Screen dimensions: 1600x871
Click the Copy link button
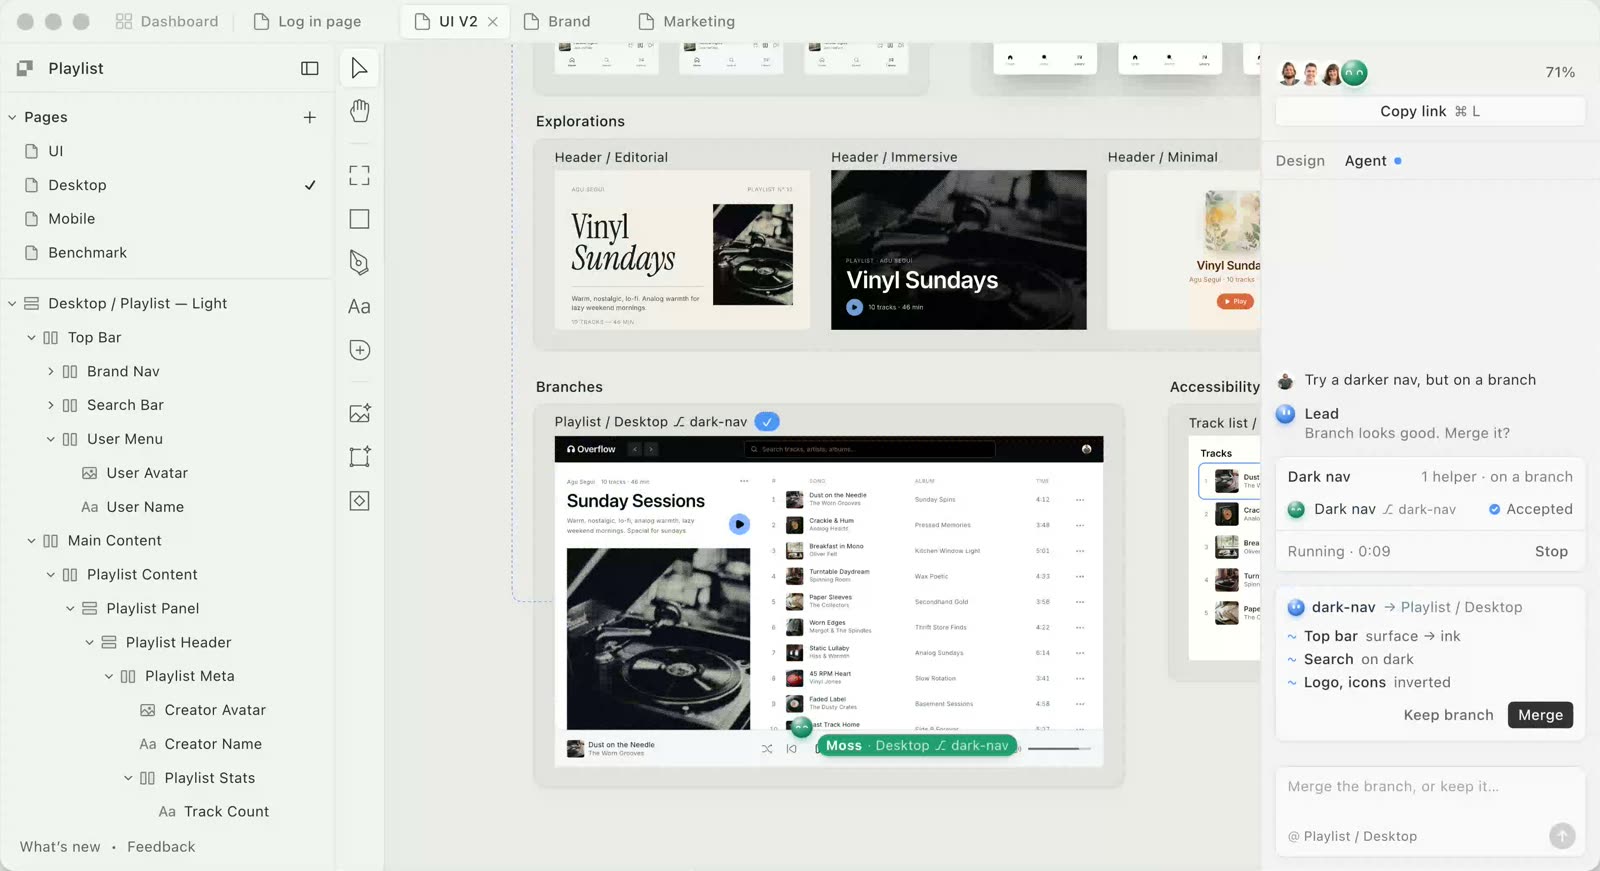point(1430,111)
